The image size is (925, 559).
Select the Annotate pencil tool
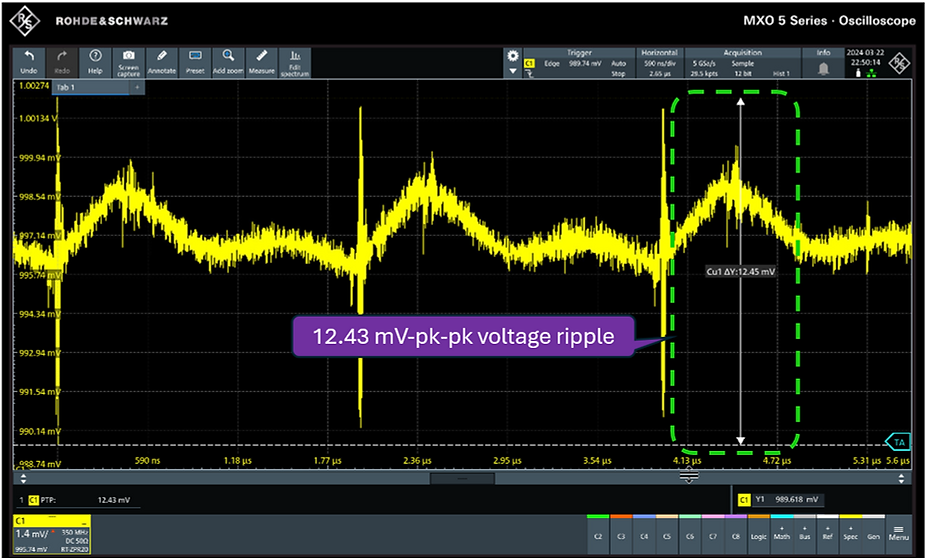(161, 63)
